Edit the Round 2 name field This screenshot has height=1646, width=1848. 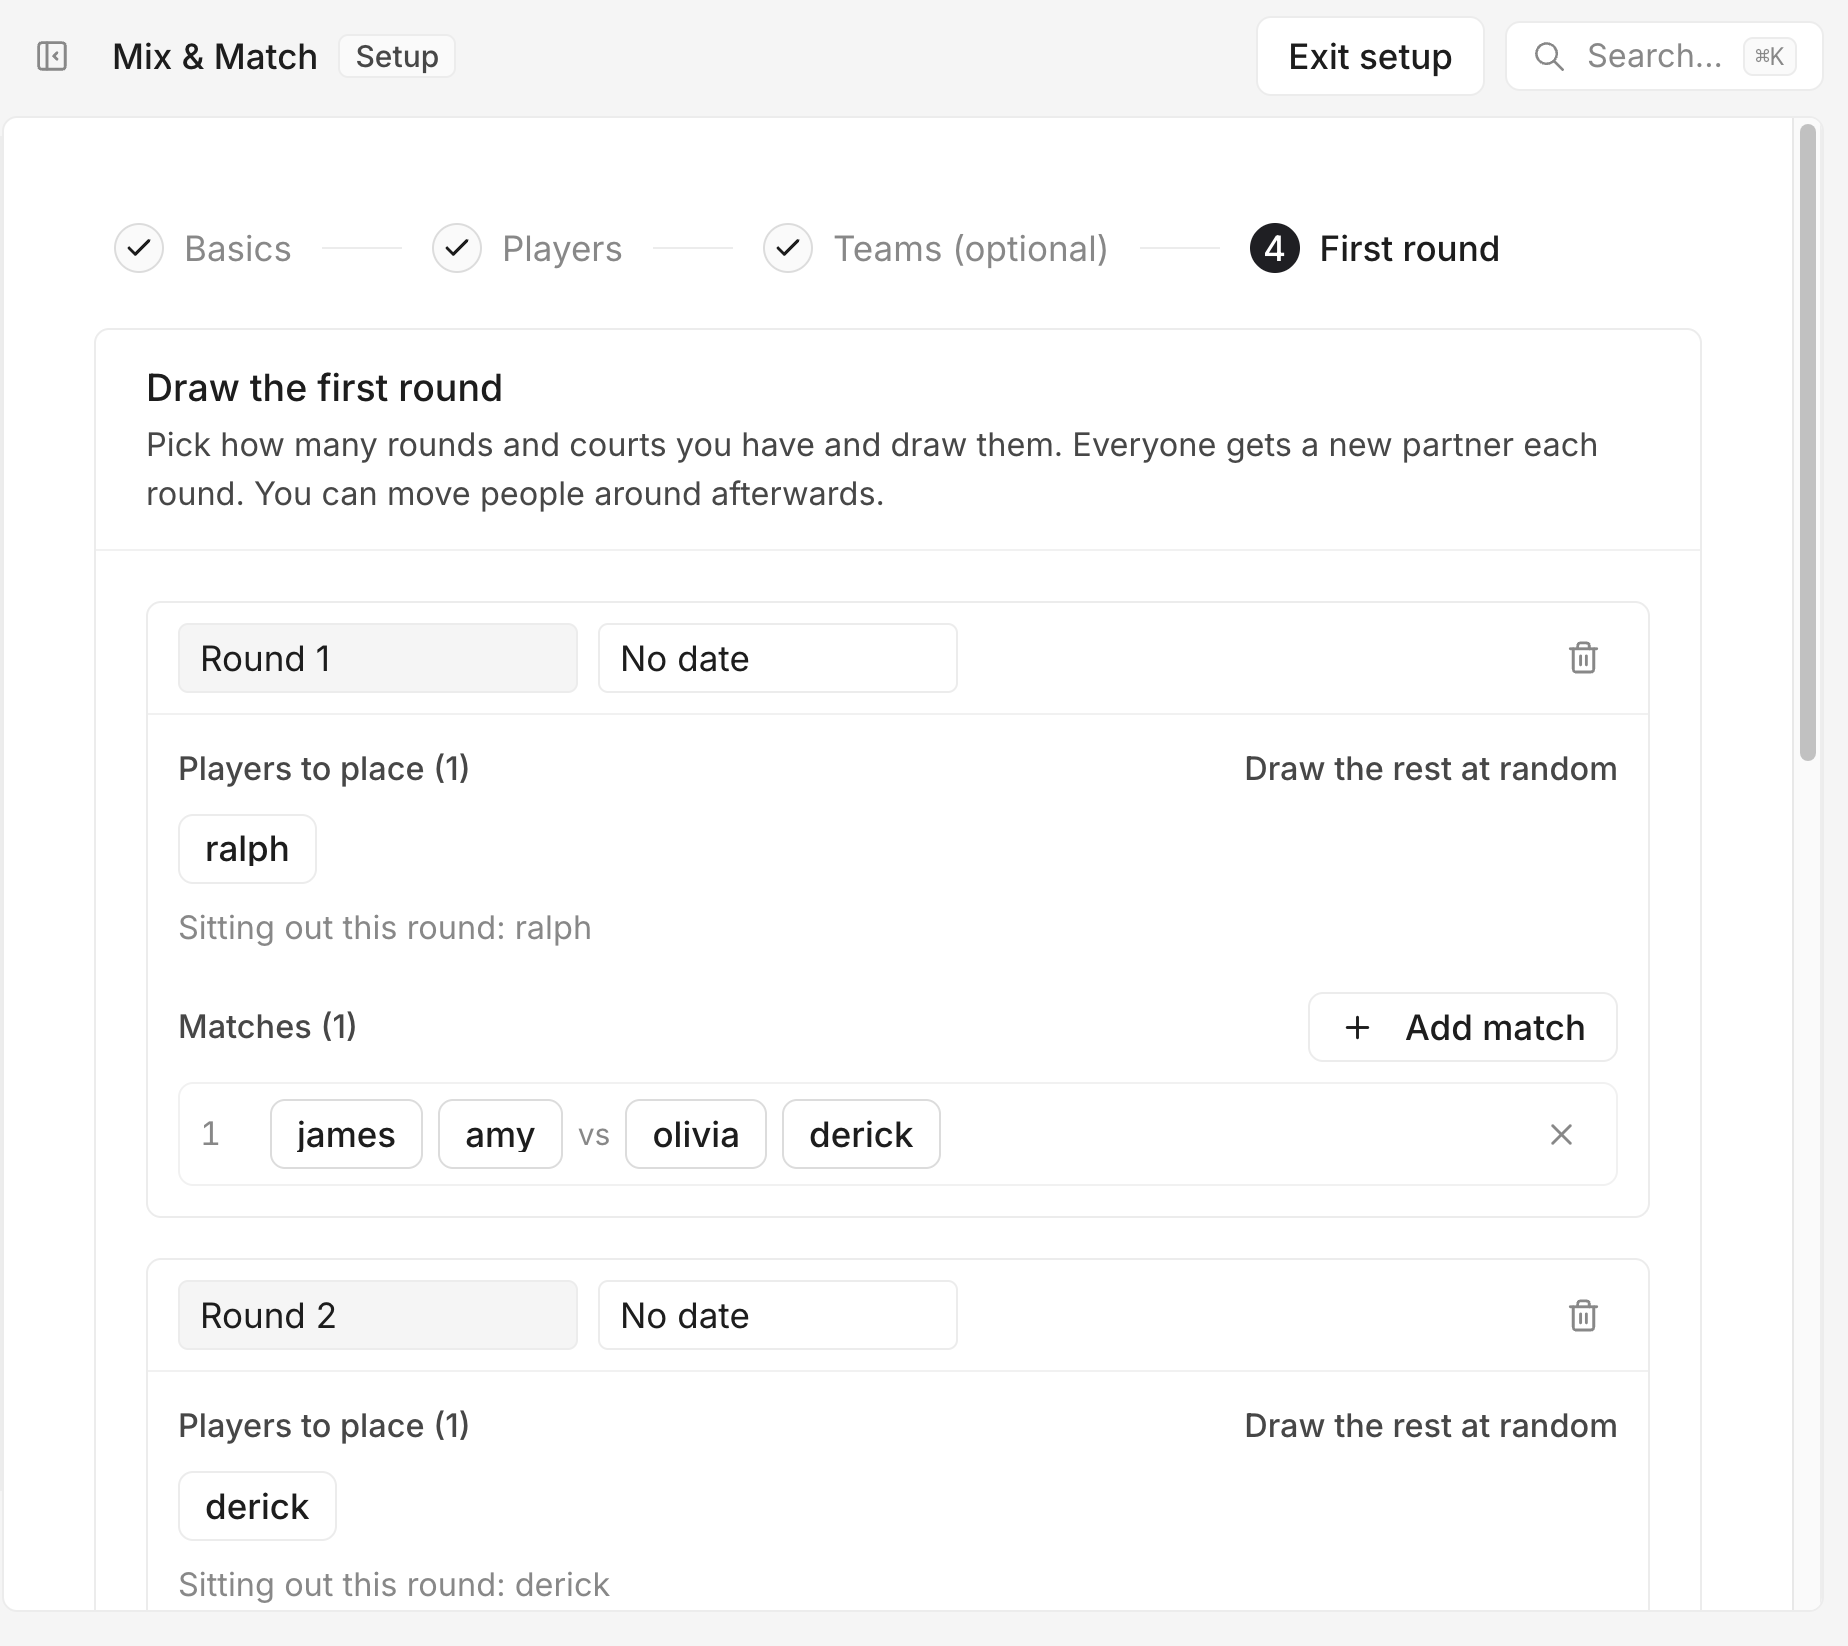point(378,1315)
